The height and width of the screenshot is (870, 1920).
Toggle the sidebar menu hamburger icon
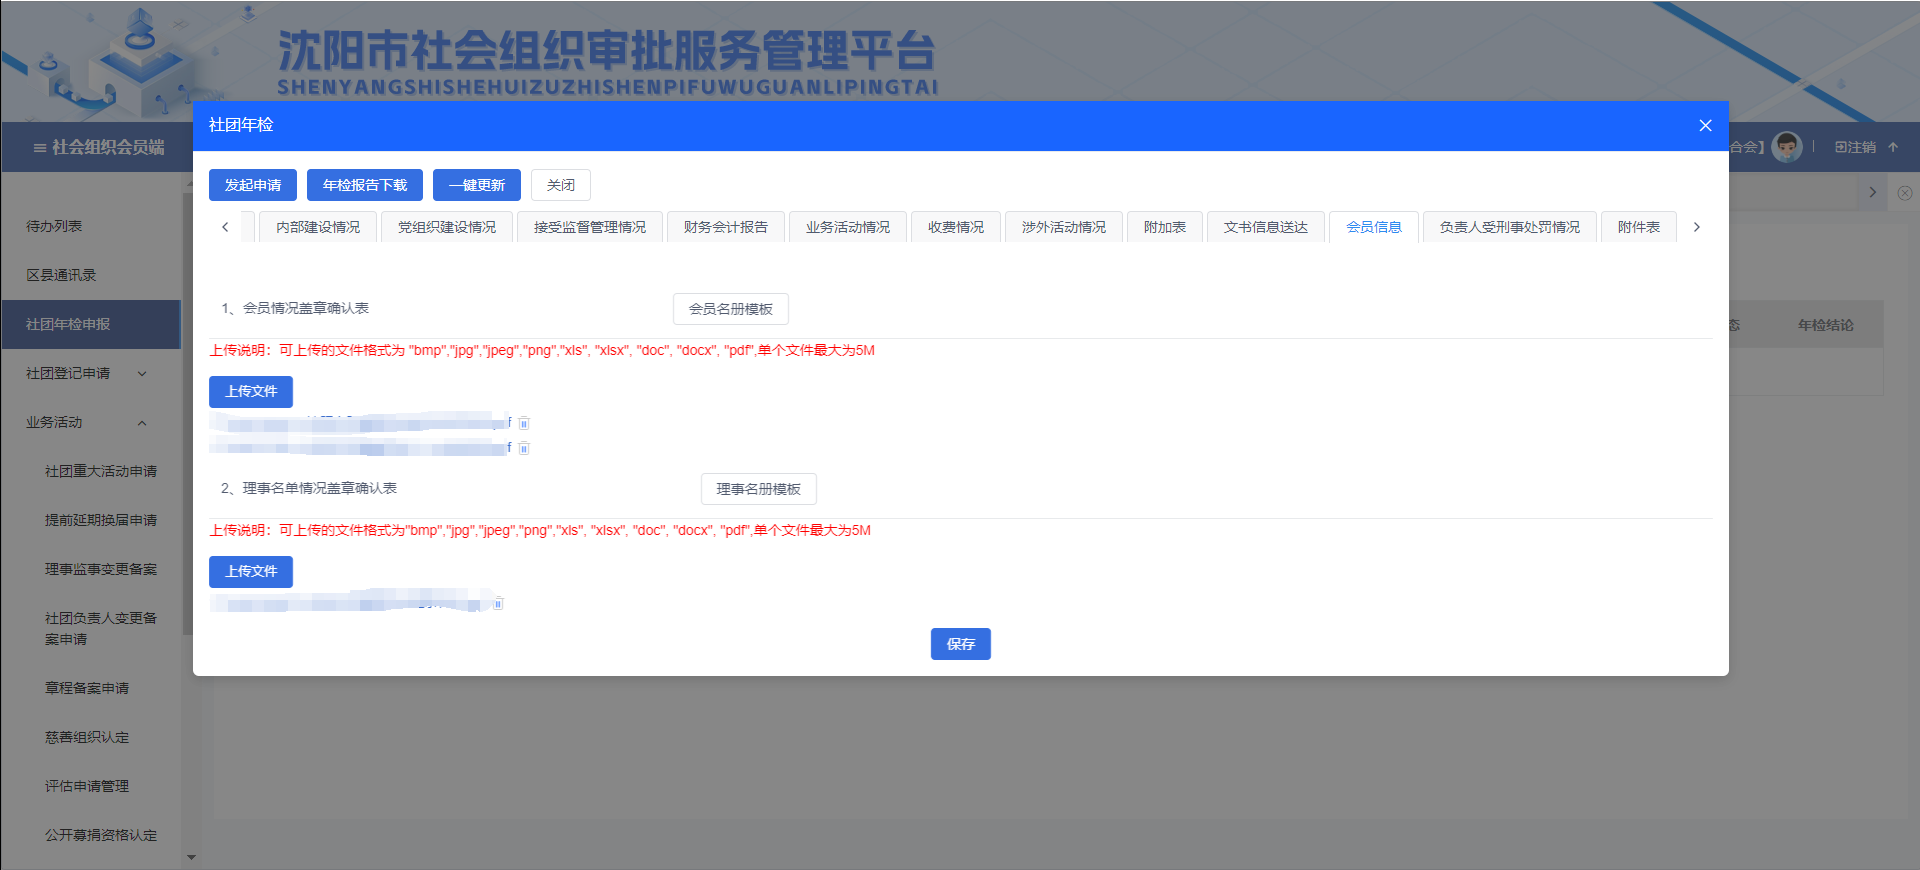click(x=40, y=148)
